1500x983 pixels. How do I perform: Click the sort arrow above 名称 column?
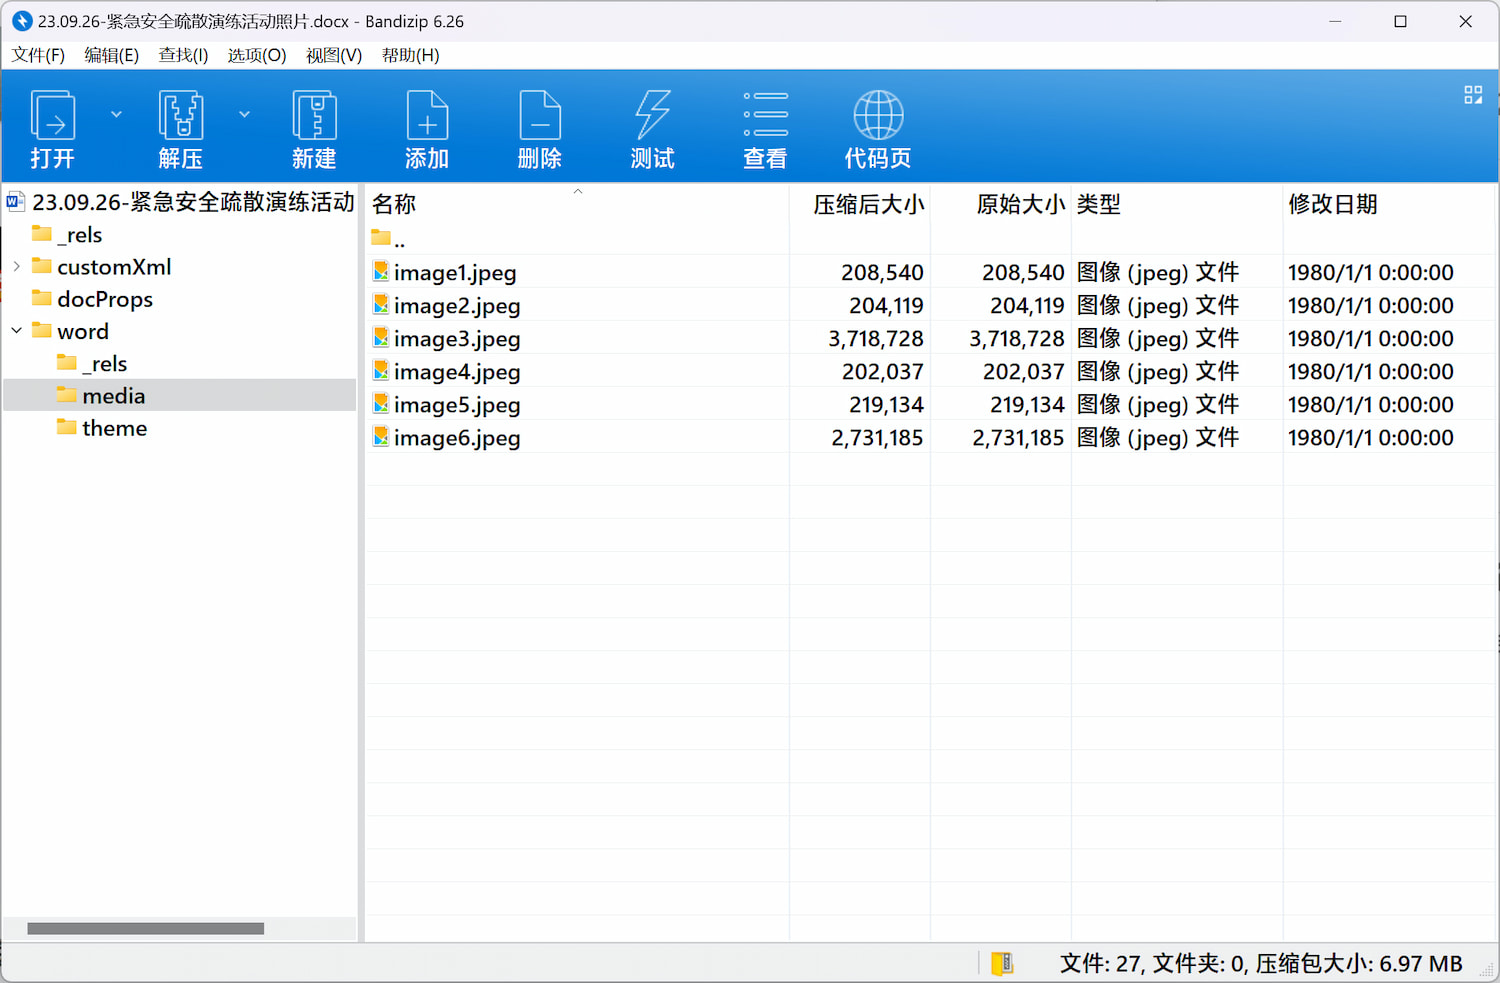(578, 191)
